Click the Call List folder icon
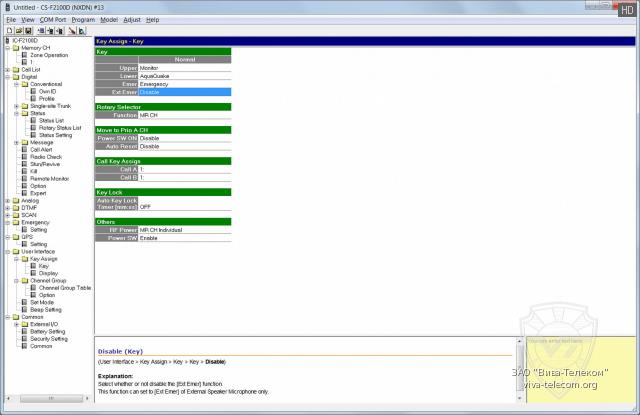 [x=16, y=70]
